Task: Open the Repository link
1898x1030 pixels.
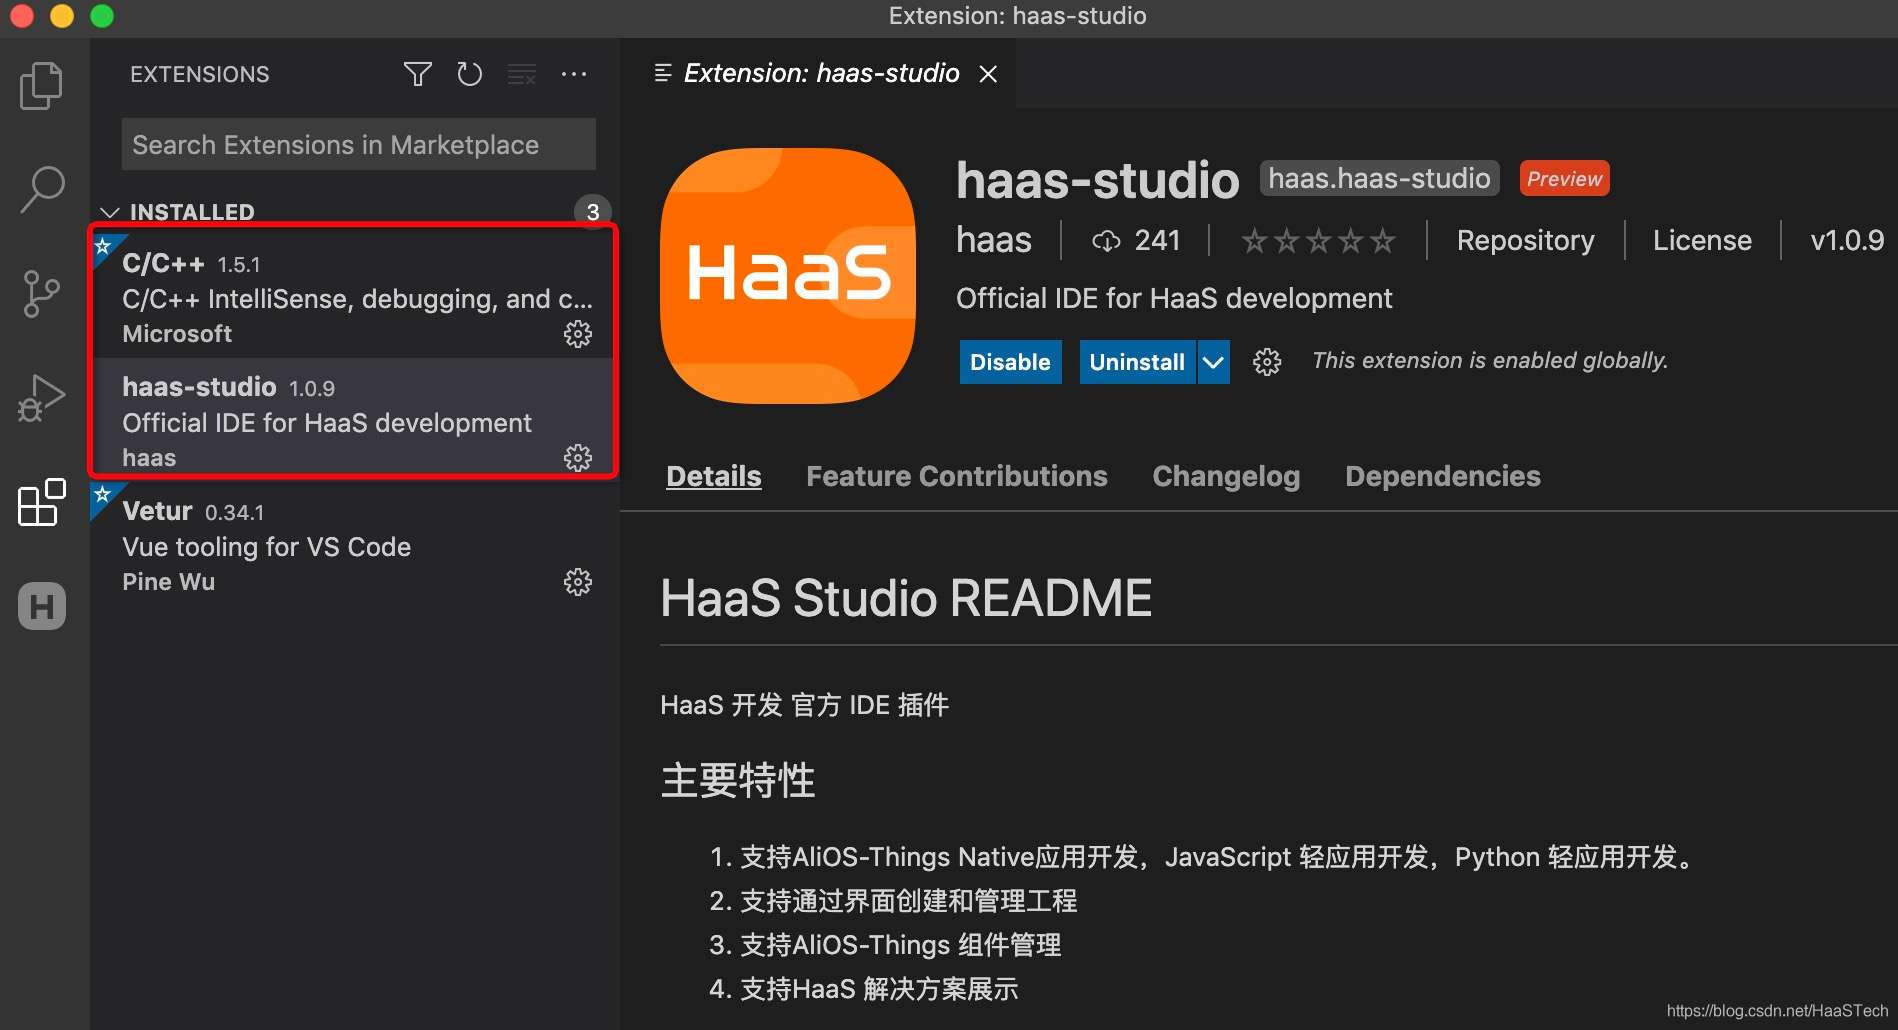Action: point(1525,241)
